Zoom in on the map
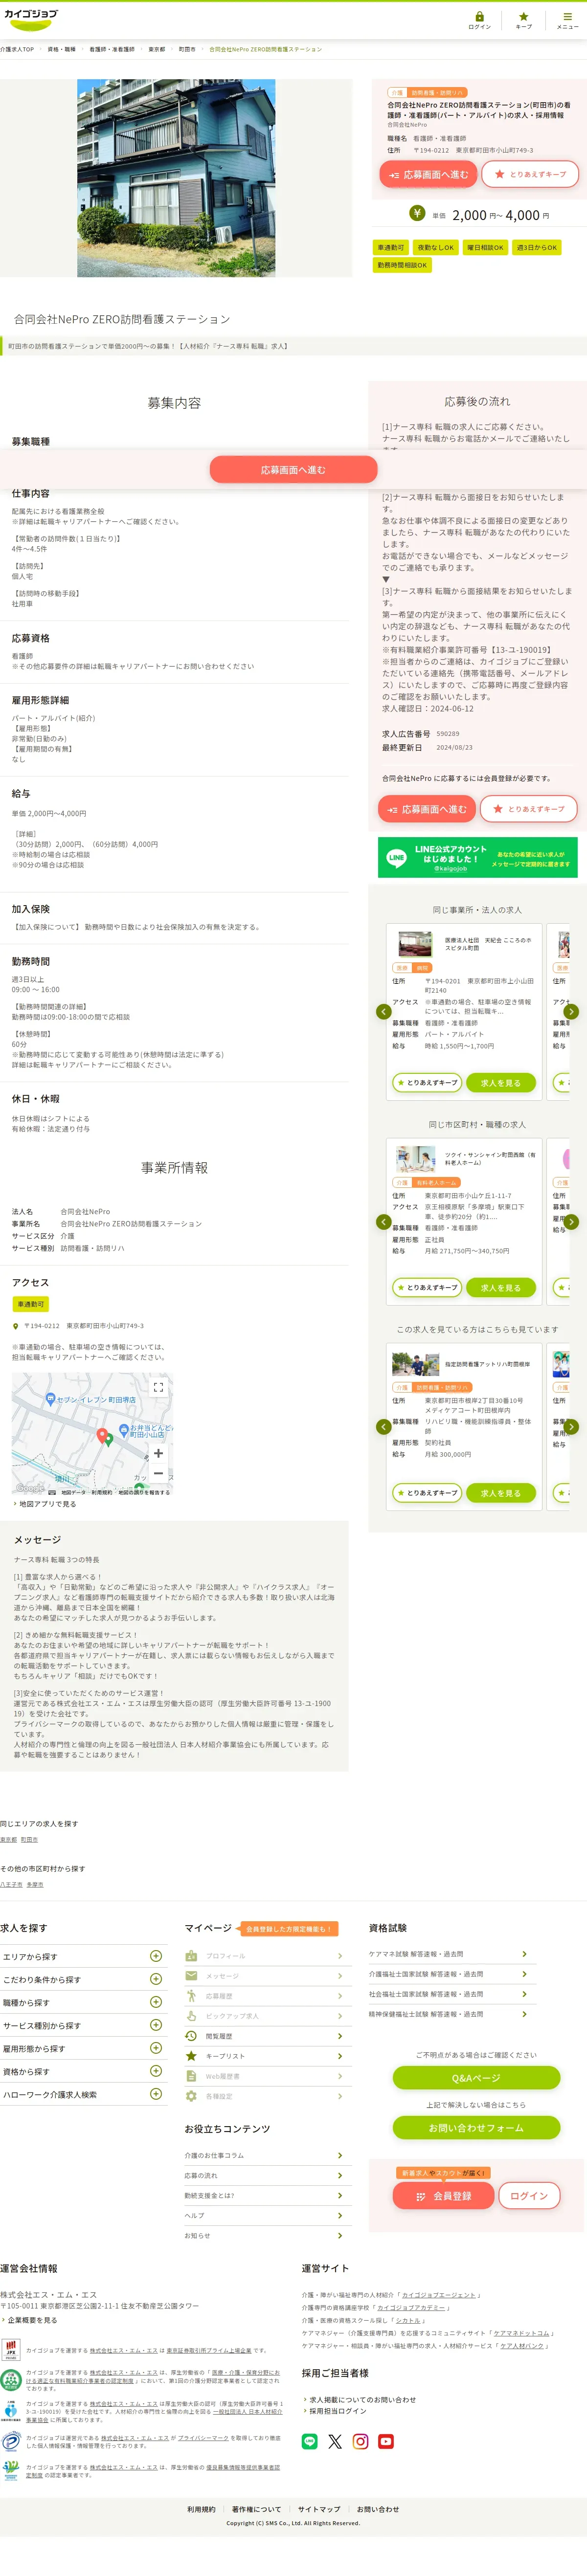Image resolution: width=587 pixels, height=2576 pixels. click(158, 1453)
